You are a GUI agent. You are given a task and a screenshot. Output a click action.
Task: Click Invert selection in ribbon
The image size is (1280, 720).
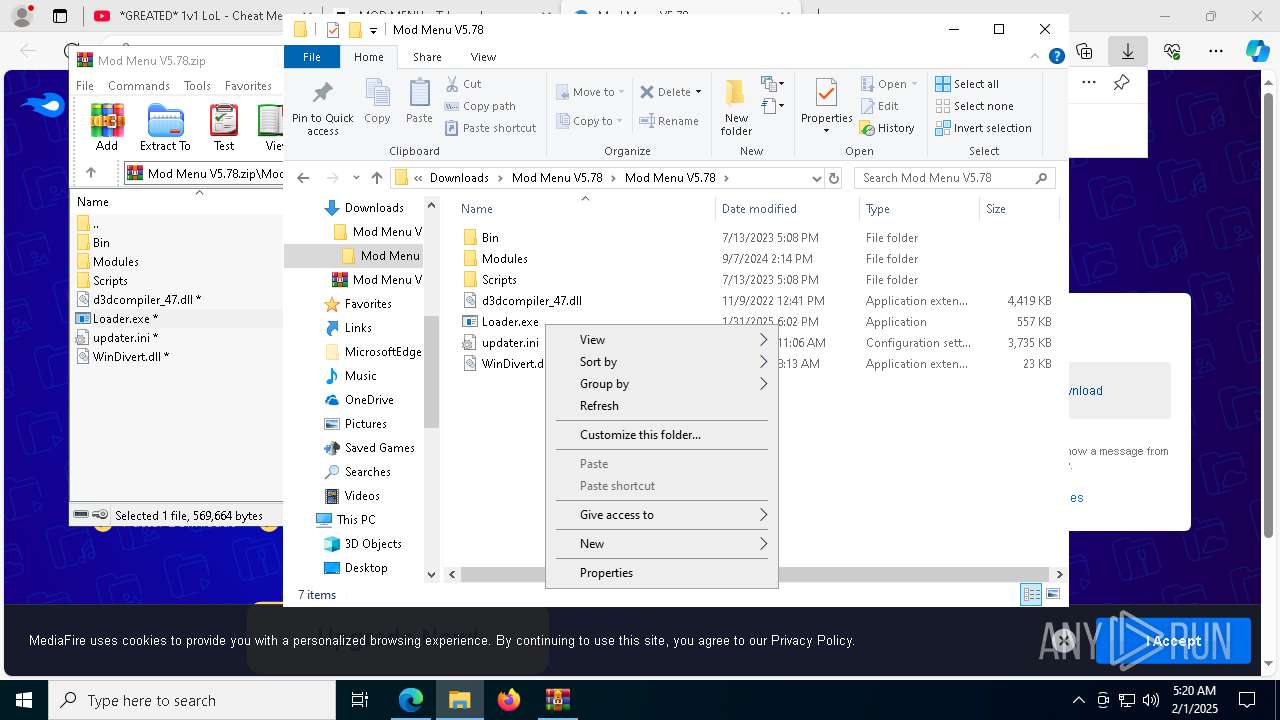point(983,128)
